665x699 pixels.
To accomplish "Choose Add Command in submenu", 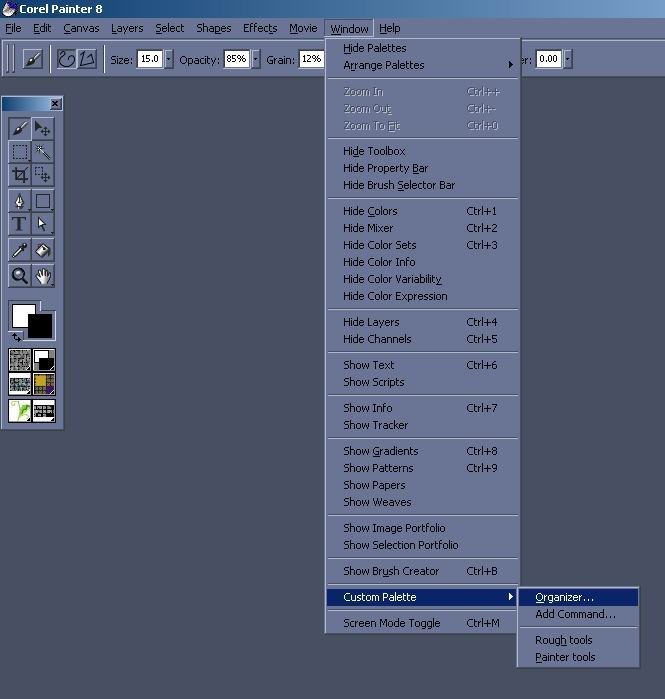I will click(x=578, y=614).
